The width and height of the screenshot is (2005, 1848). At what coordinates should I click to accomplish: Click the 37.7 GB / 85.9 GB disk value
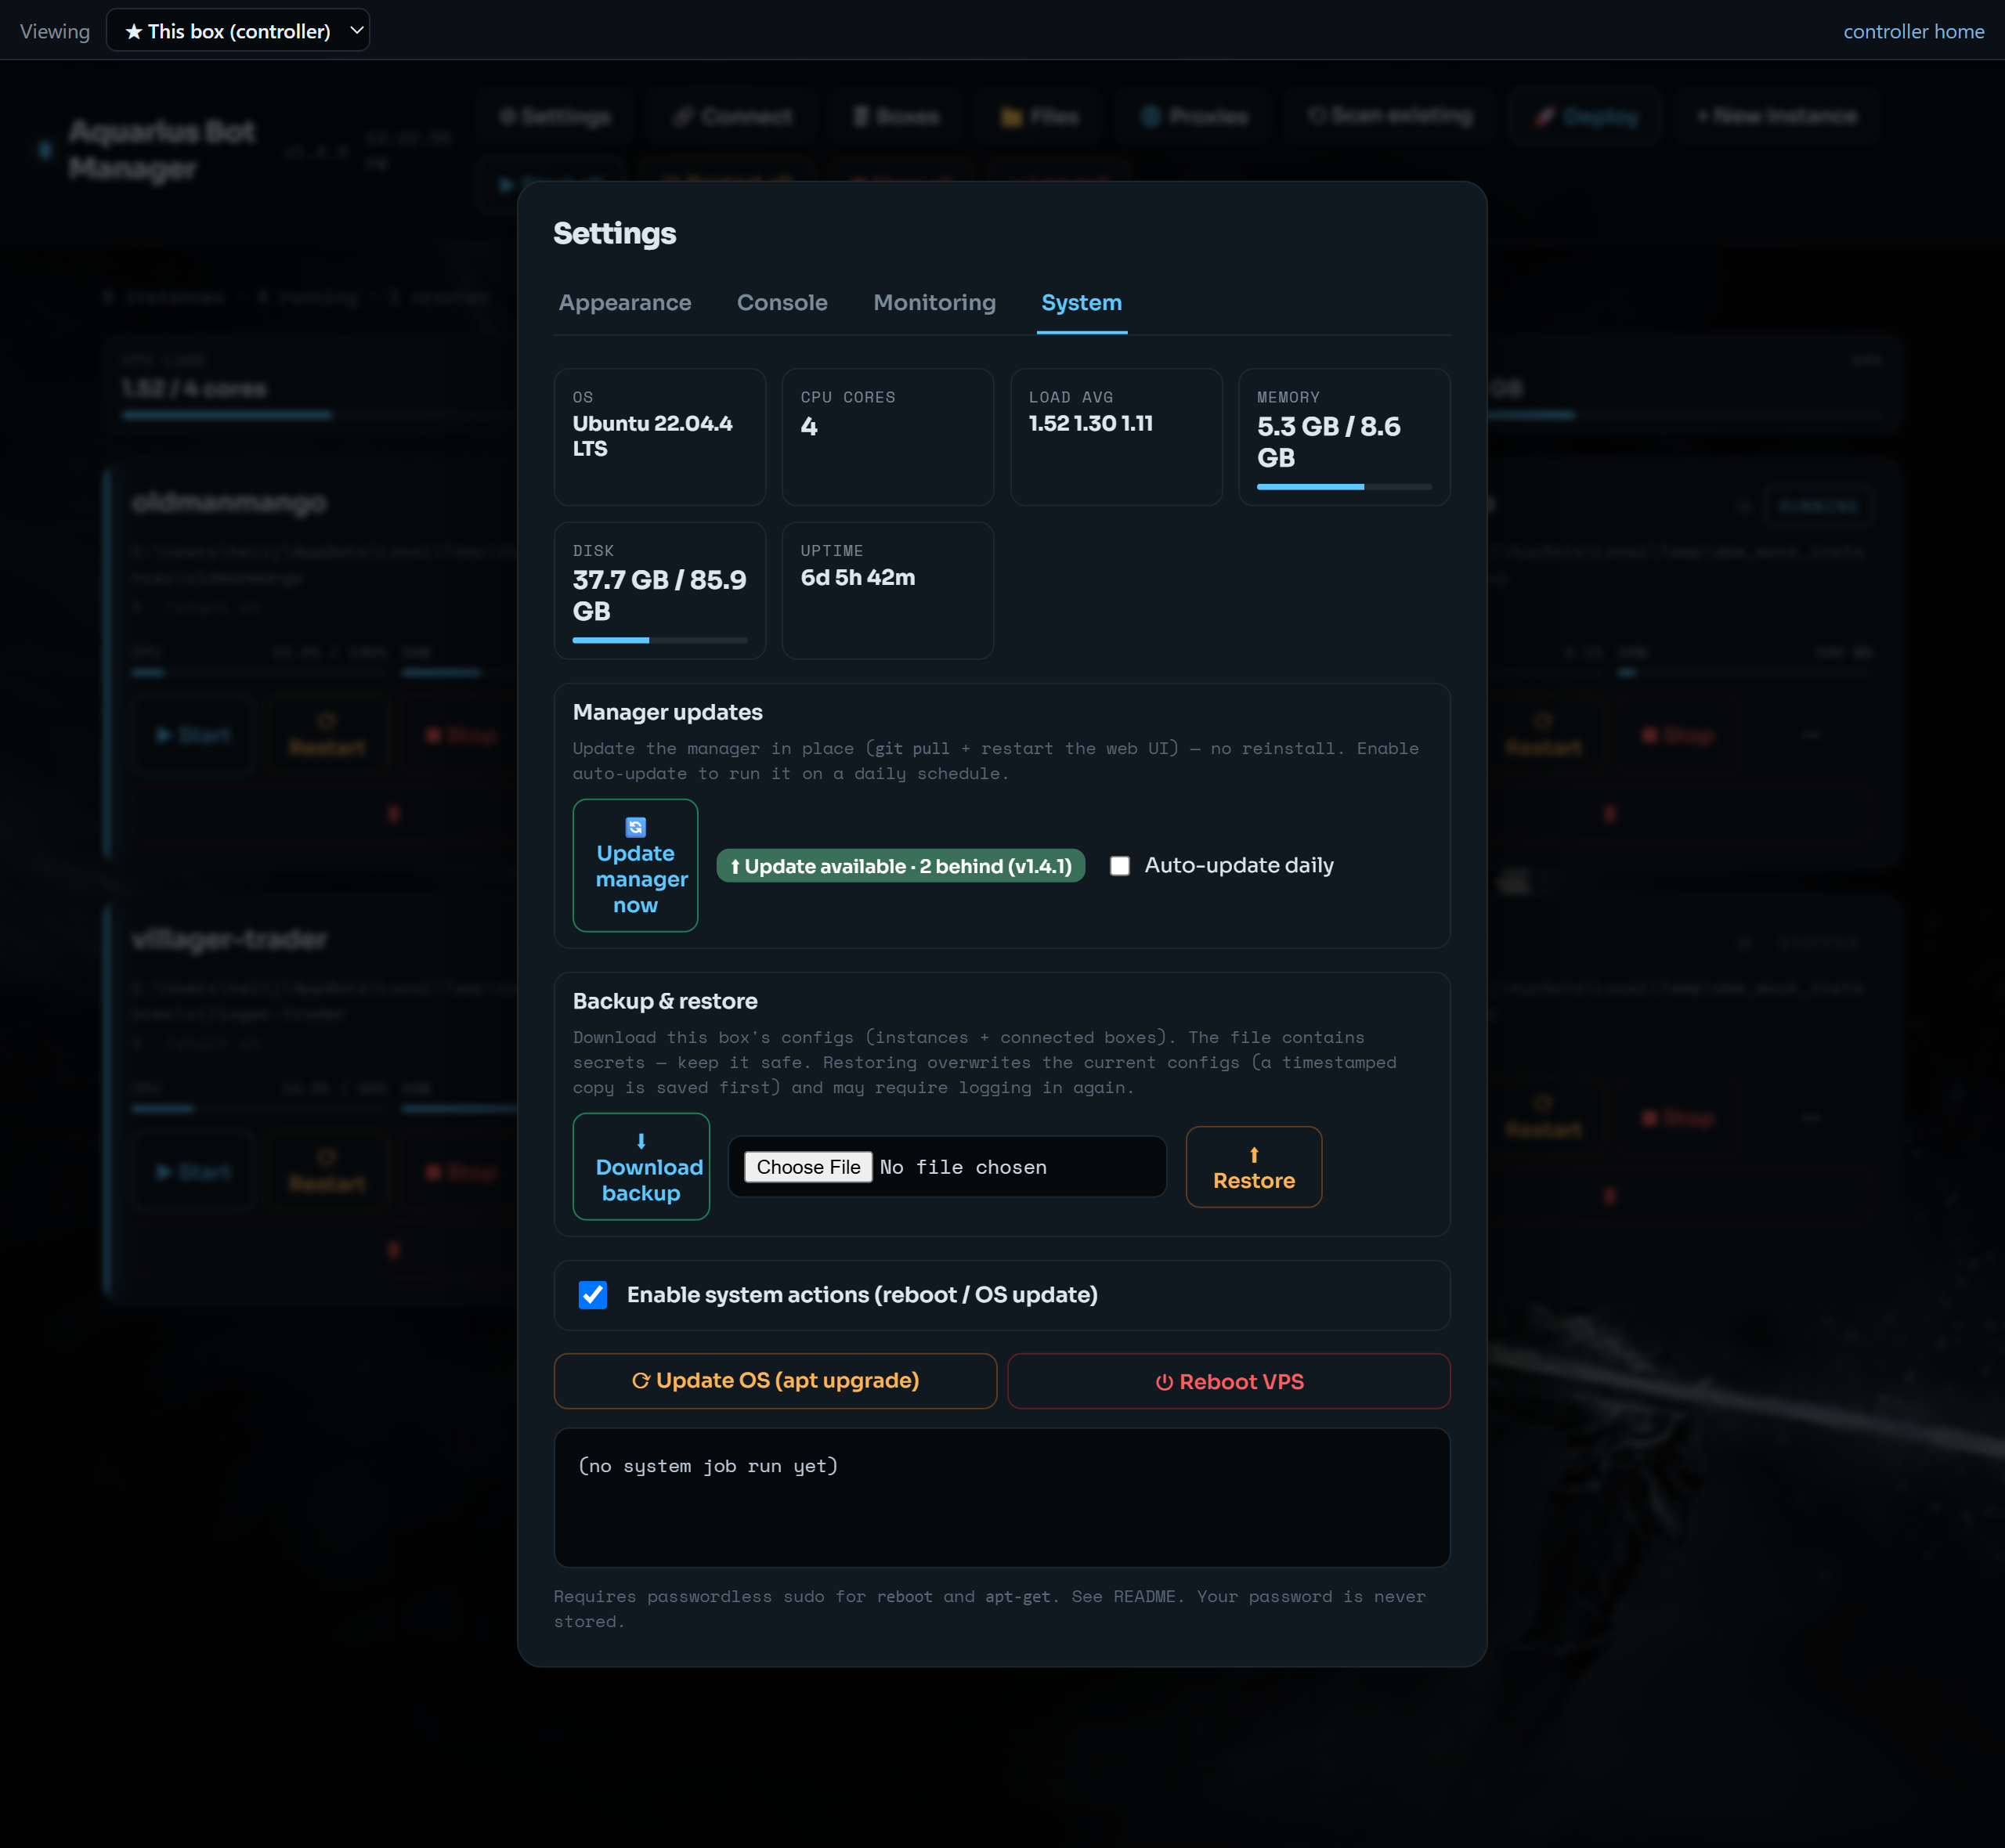(660, 595)
